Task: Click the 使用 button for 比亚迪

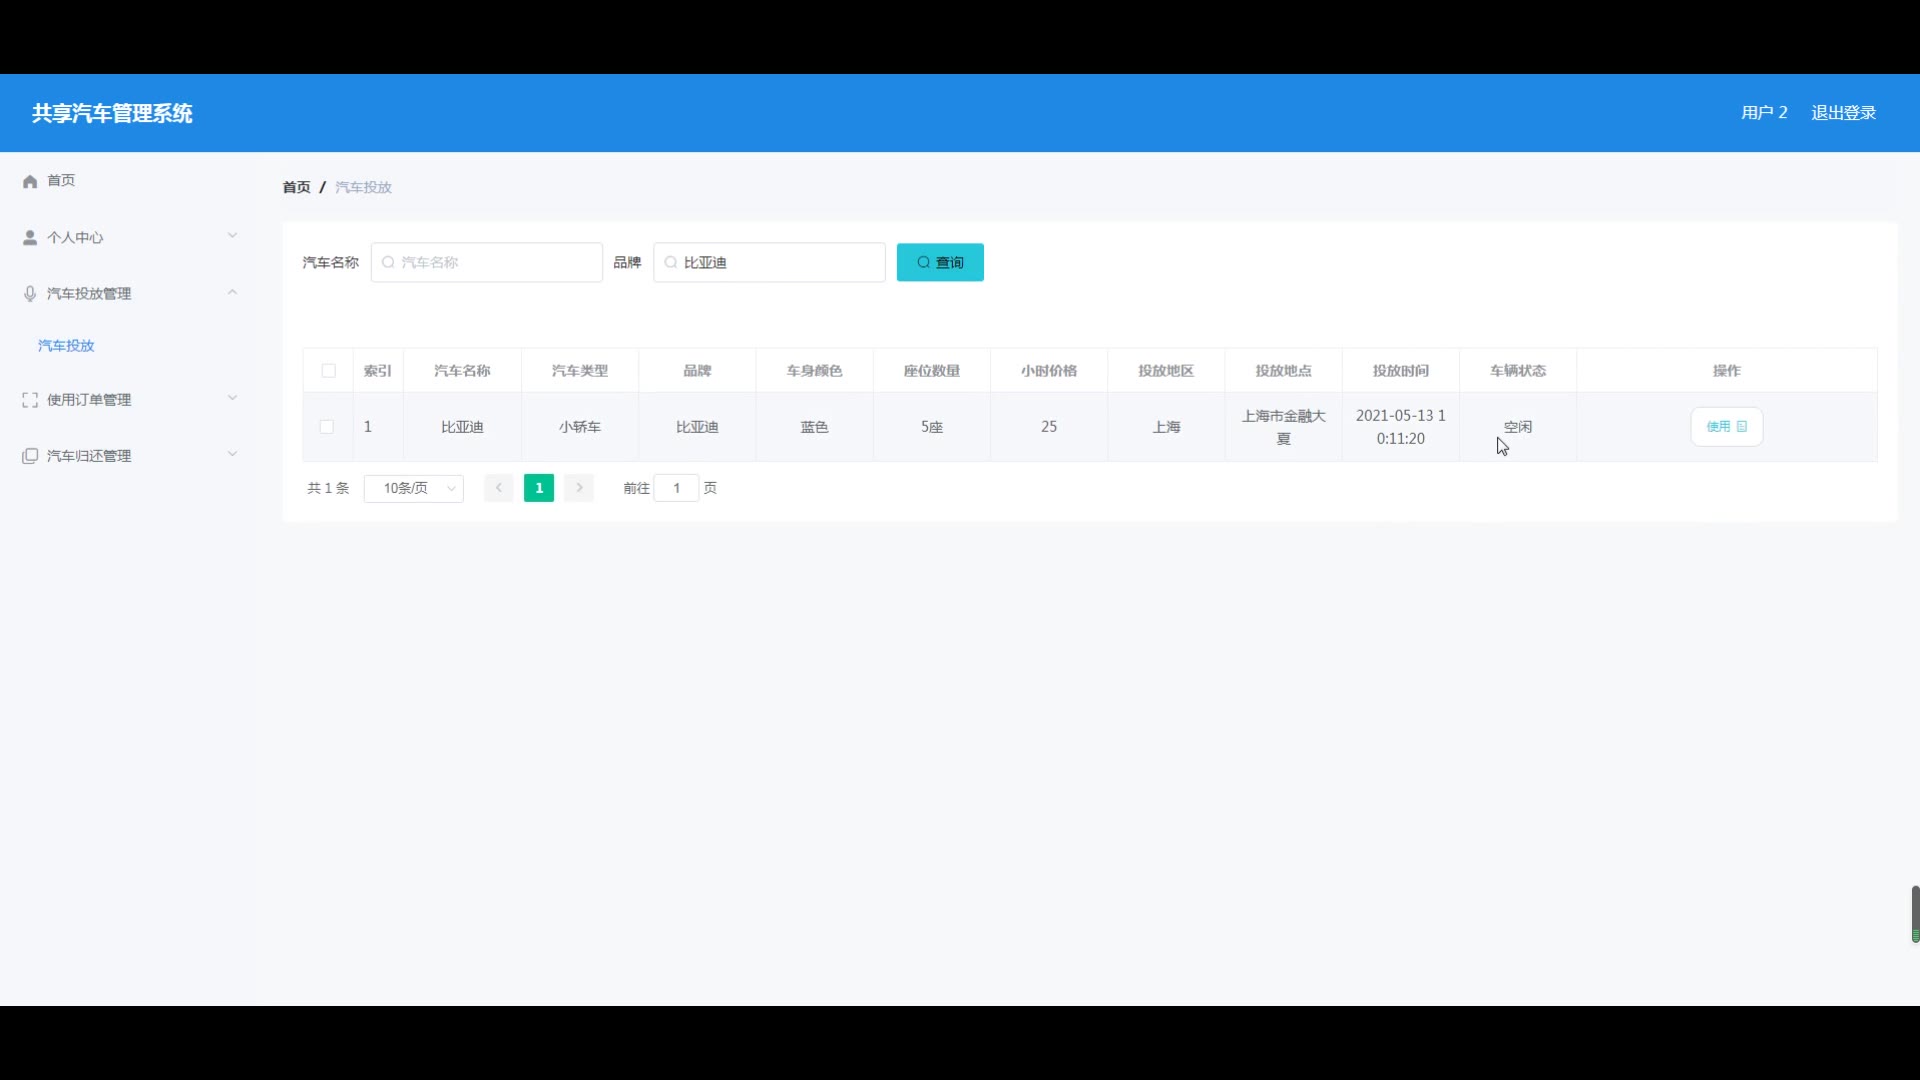Action: (1726, 427)
